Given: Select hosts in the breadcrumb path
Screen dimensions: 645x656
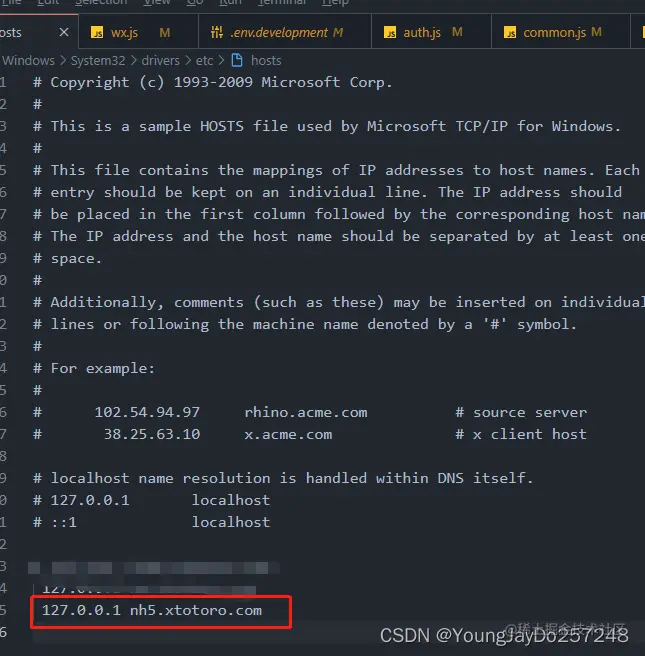Looking at the screenshot, I should click(266, 61).
